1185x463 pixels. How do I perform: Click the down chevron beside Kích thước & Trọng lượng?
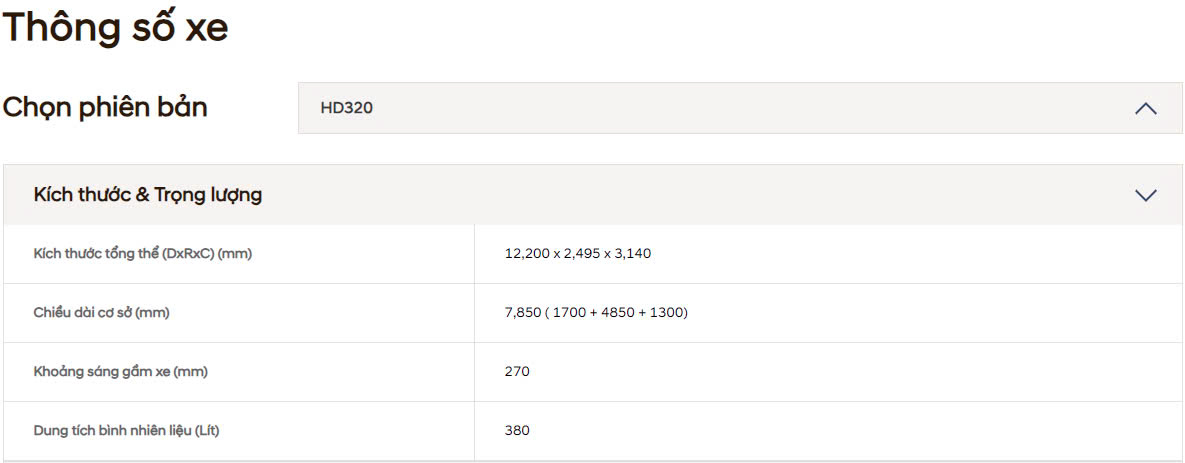pos(1146,195)
